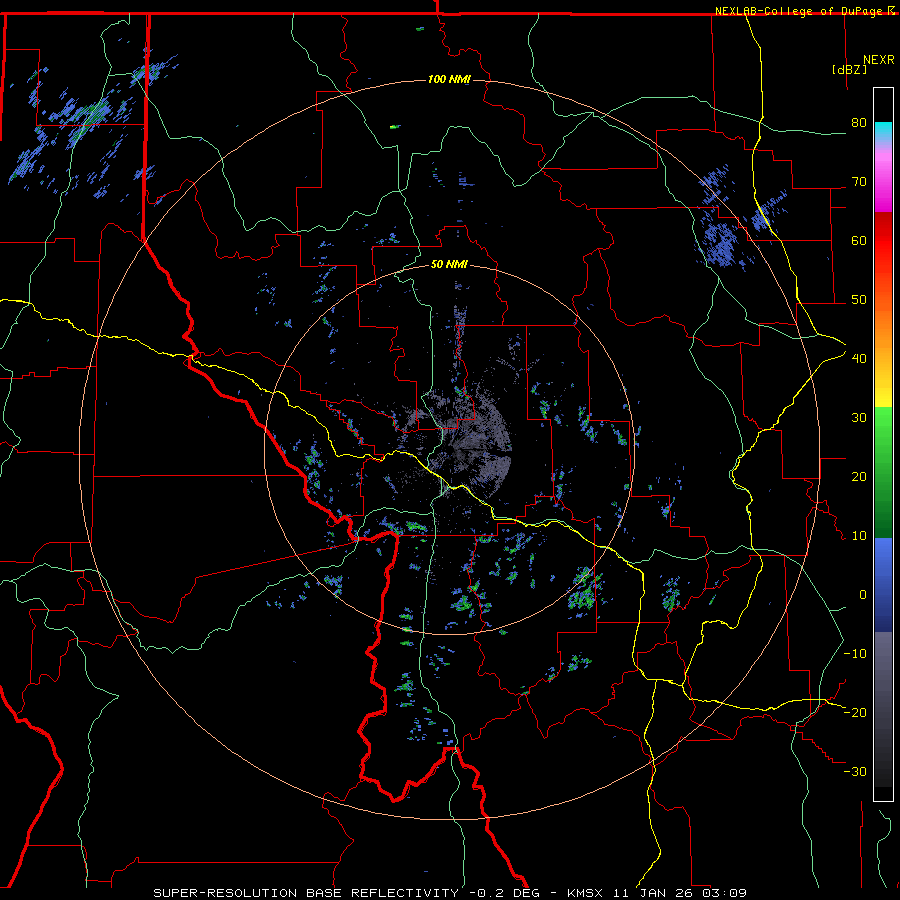This screenshot has height=900, width=900.
Task: Select the -10 value on dBZ scale
Action: (855, 654)
